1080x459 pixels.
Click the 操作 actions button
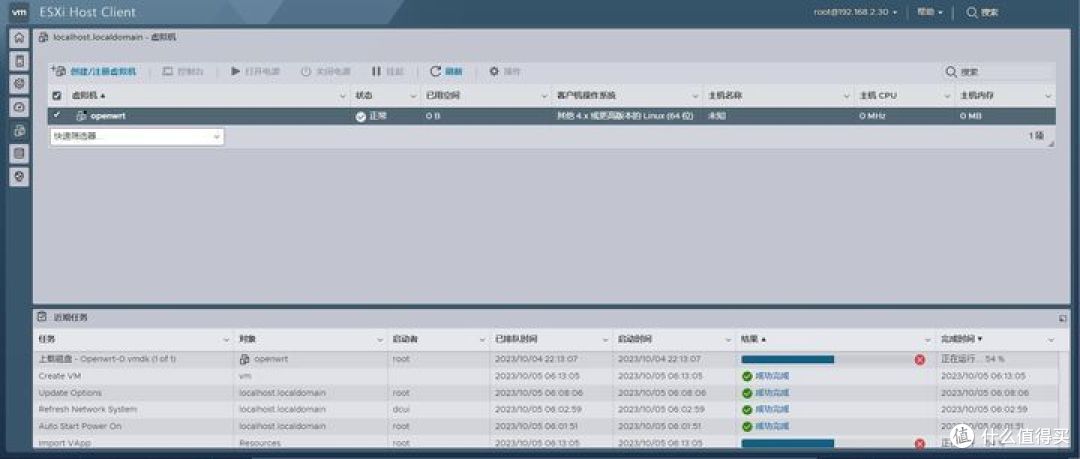pyautogui.click(x=505, y=72)
